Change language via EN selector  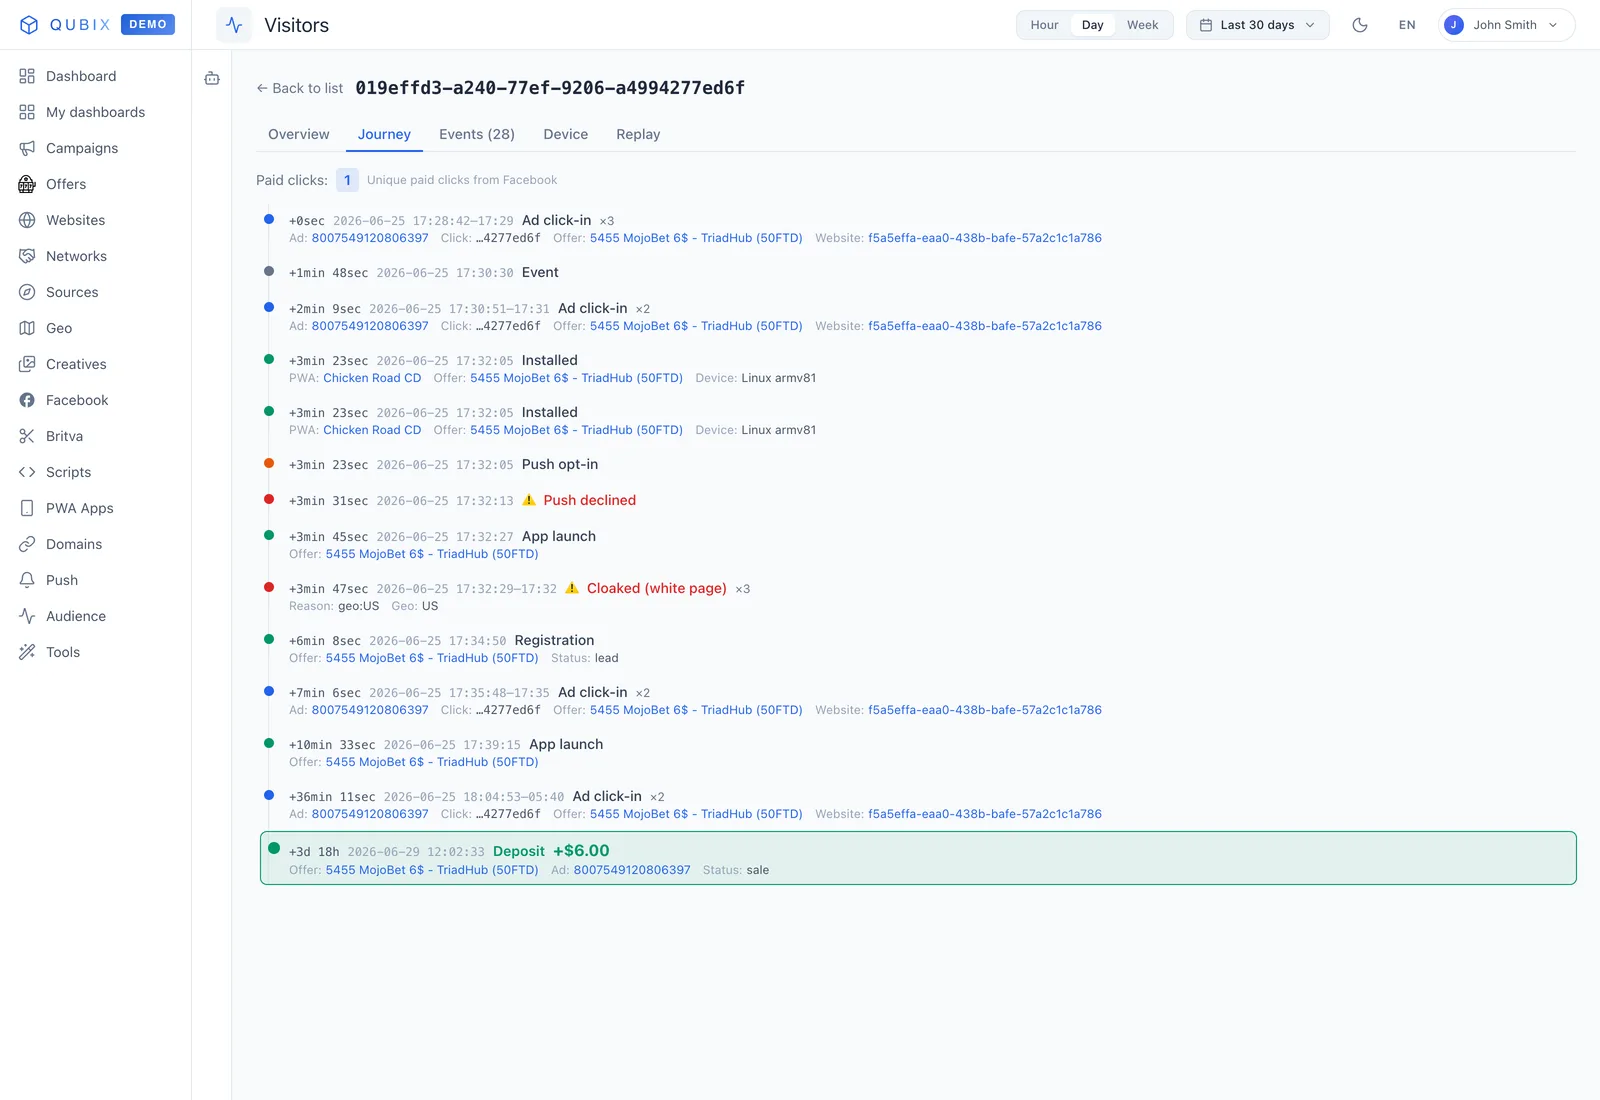point(1407,25)
